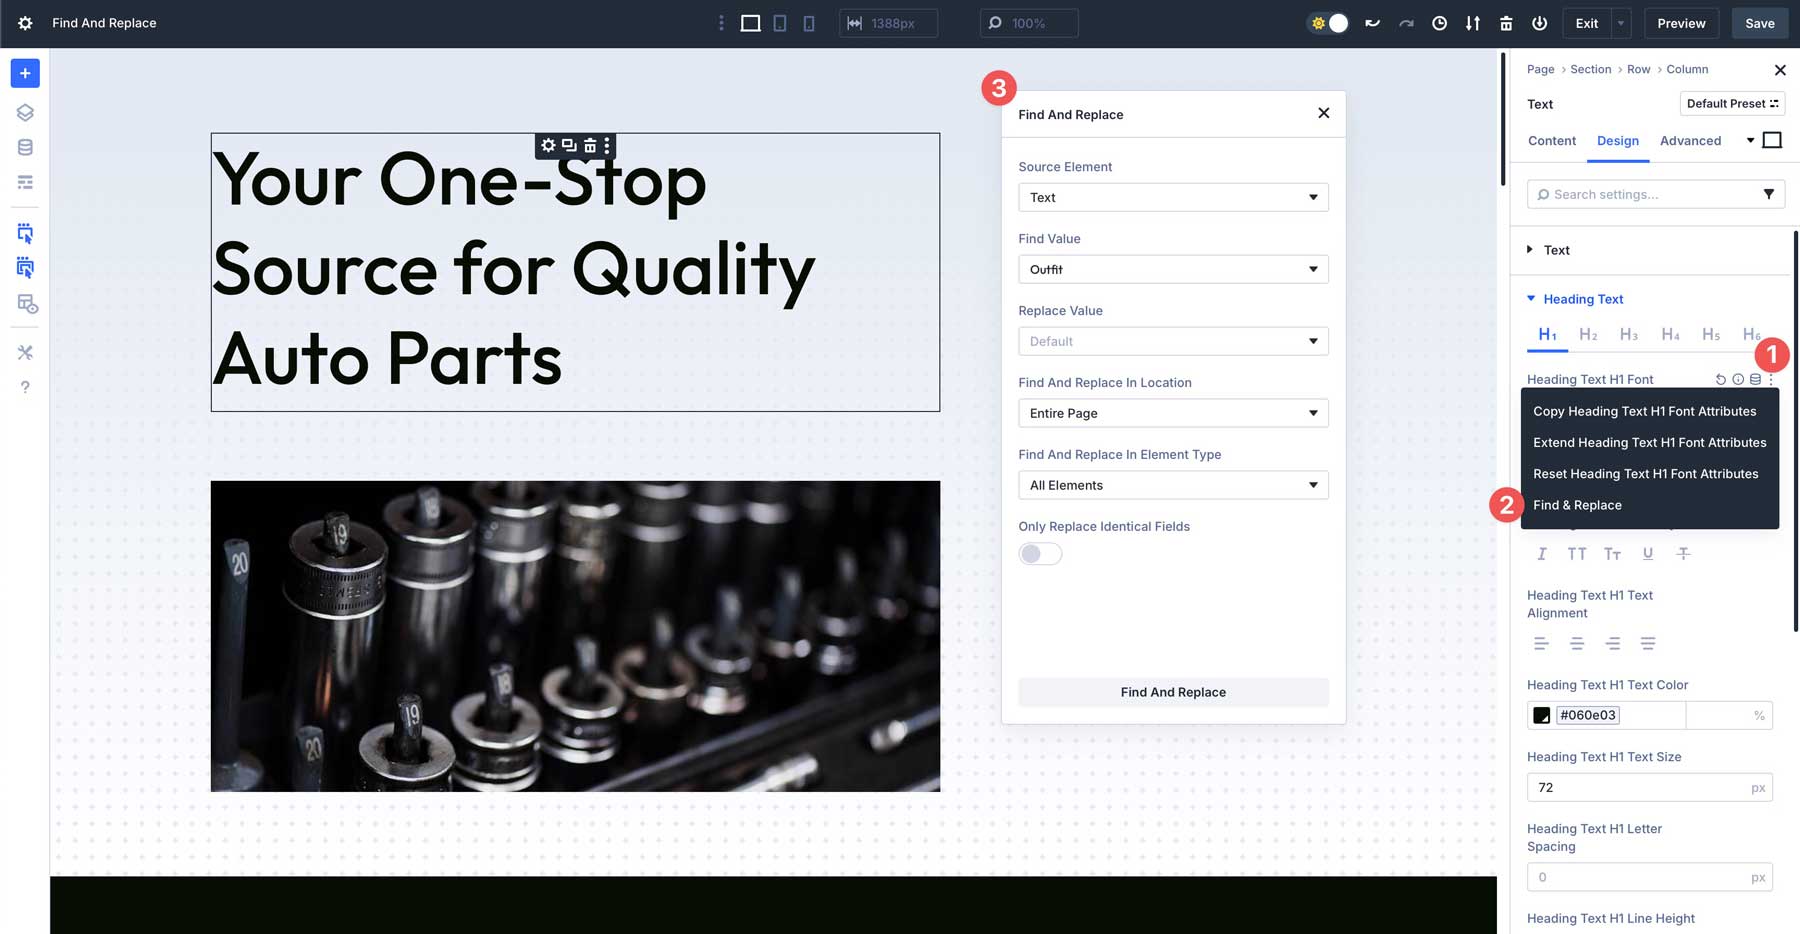1800x934 pixels.
Task: Save the page
Action: pos(1759,23)
